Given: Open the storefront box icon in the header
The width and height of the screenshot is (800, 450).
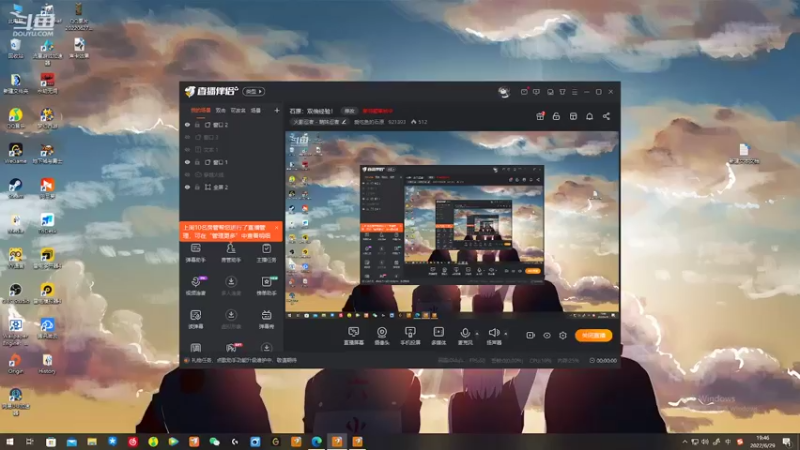Looking at the screenshot, I should coord(573,116).
